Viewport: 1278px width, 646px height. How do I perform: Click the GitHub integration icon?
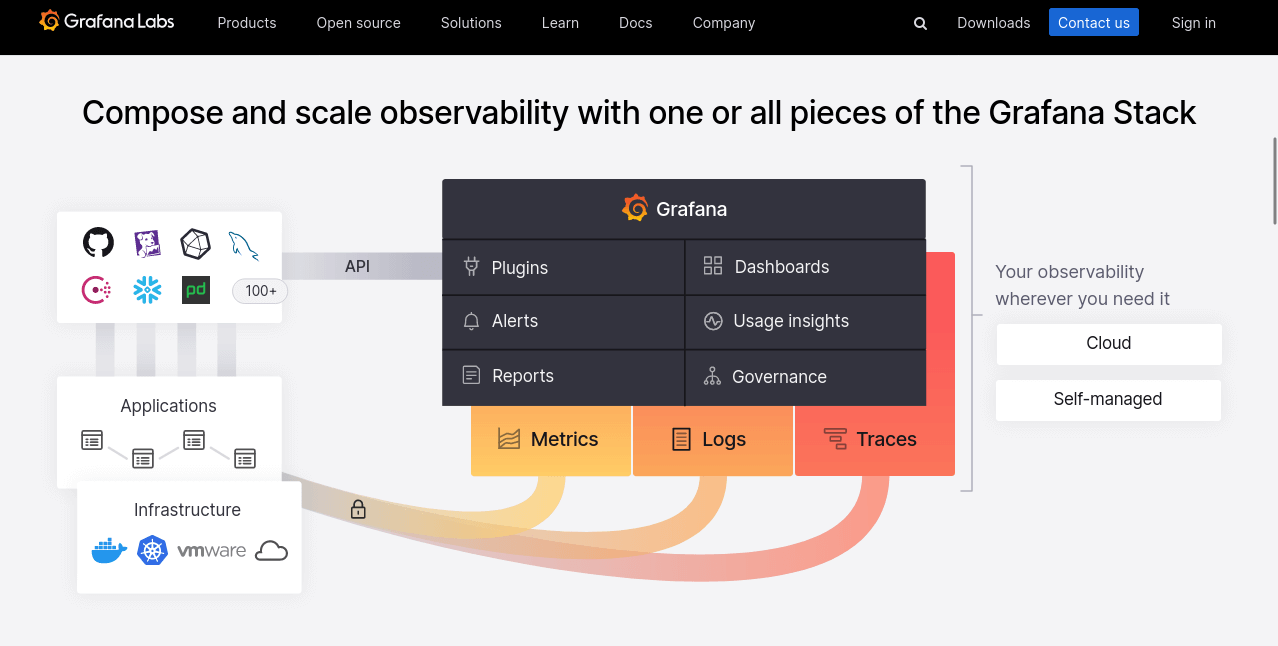[97, 242]
